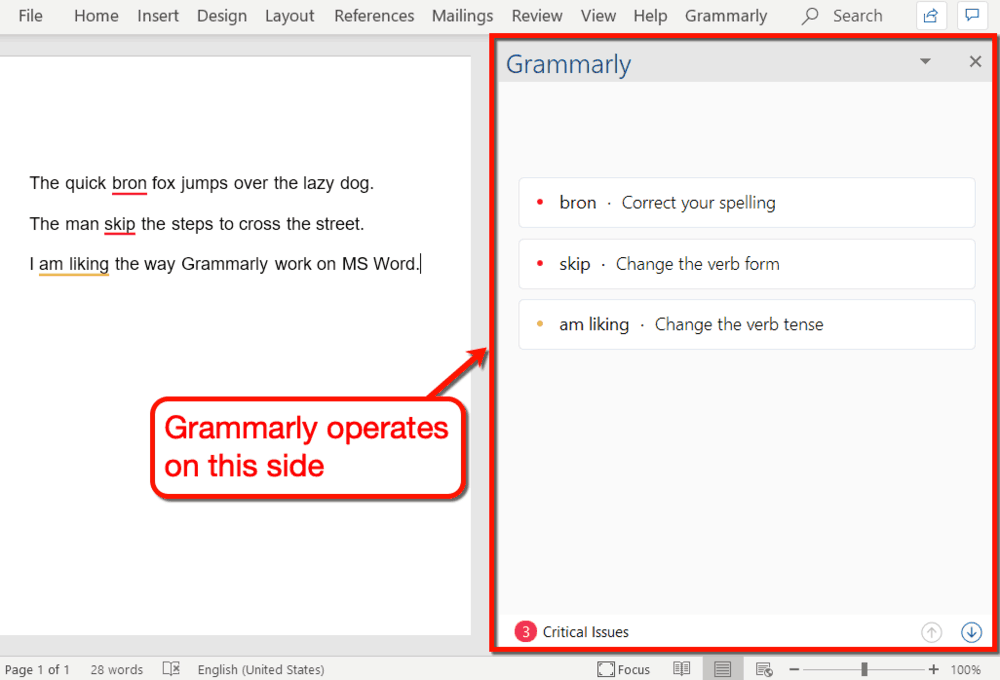Switch to Read Mode view icon
1000x680 pixels.
pyautogui.click(x=682, y=669)
